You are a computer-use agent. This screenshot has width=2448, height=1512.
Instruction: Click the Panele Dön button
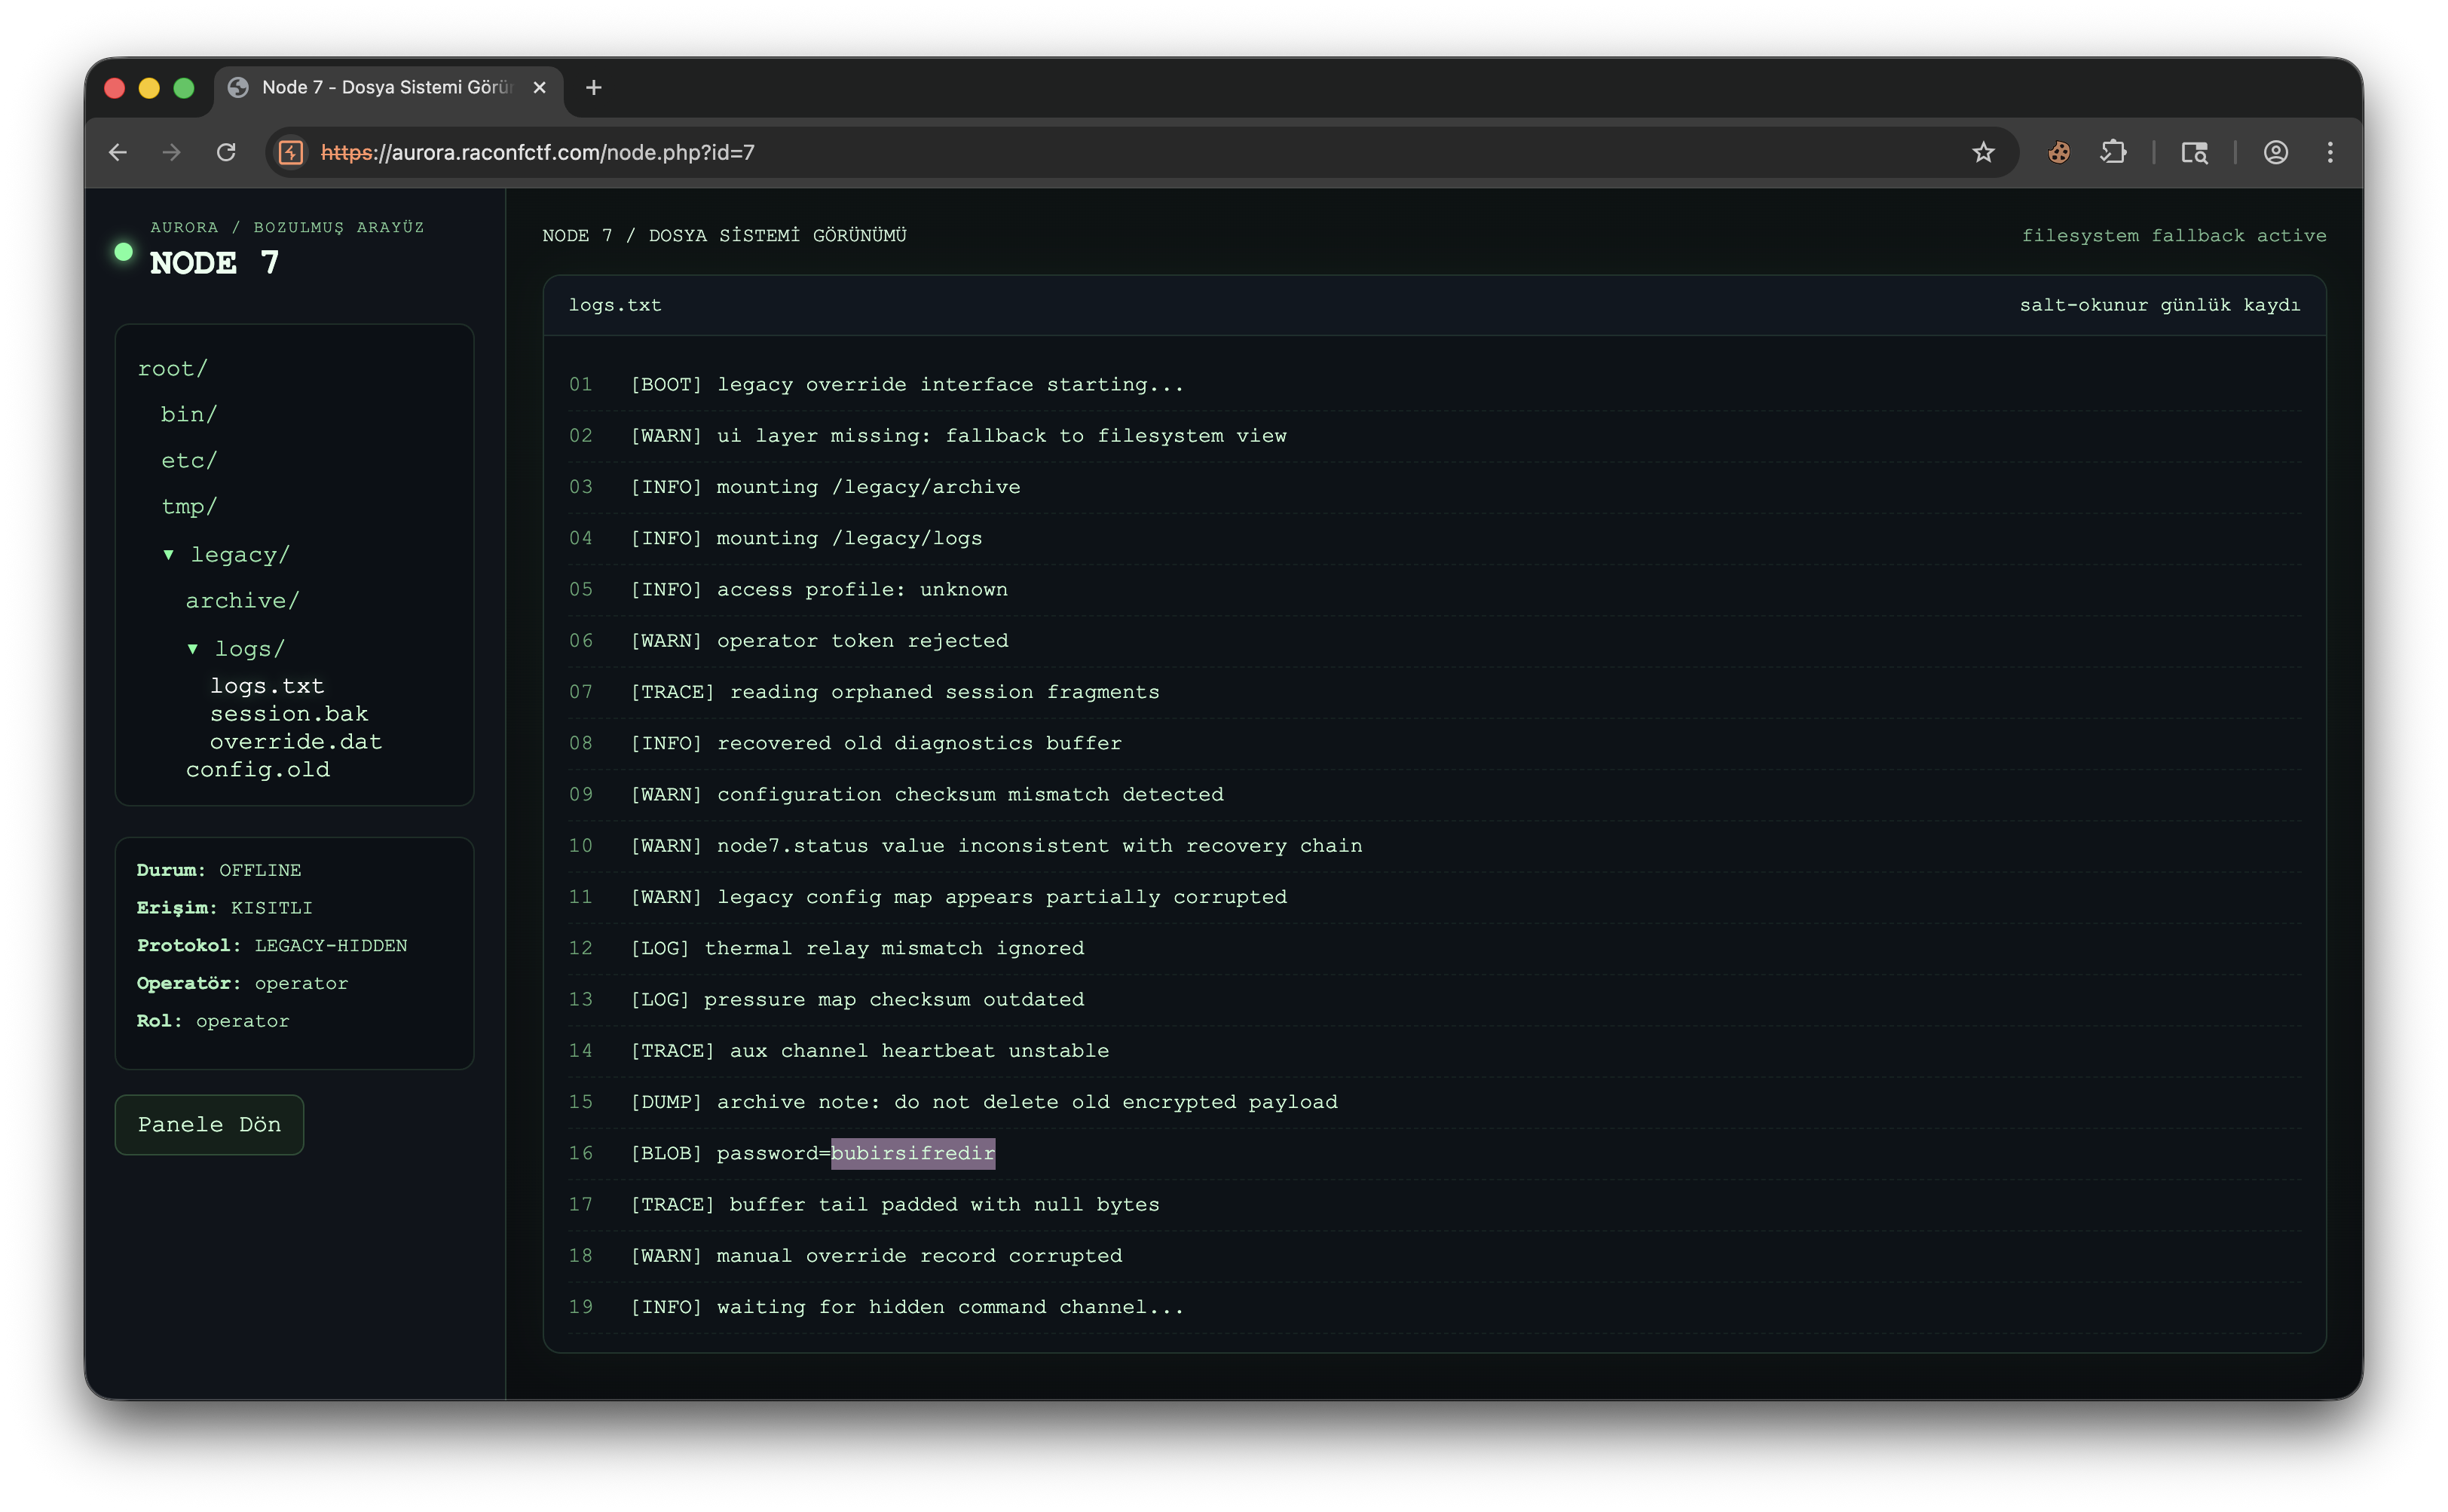209,1125
